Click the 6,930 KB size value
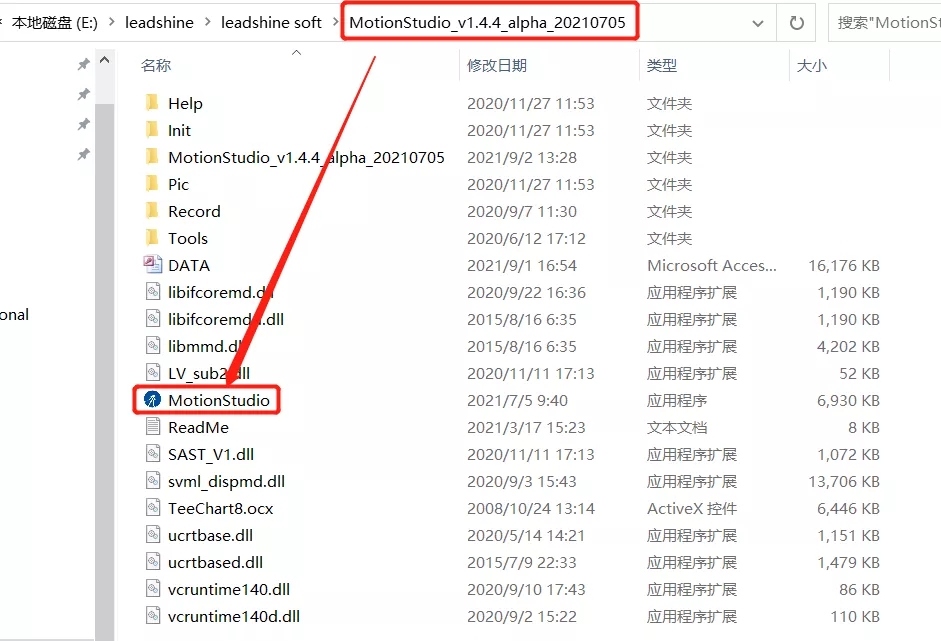This screenshot has width=941, height=641. tap(848, 400)
